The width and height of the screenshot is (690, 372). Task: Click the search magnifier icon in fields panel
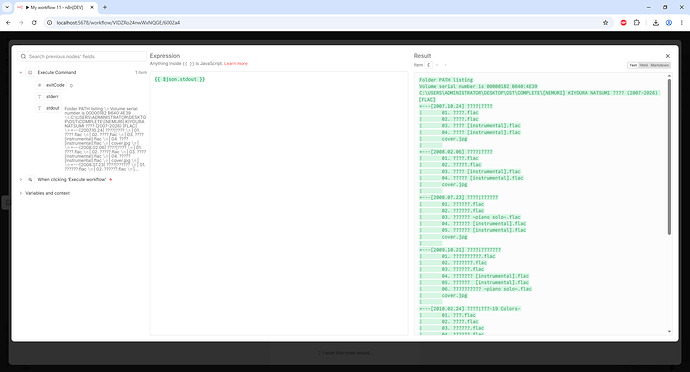[23, 56]
